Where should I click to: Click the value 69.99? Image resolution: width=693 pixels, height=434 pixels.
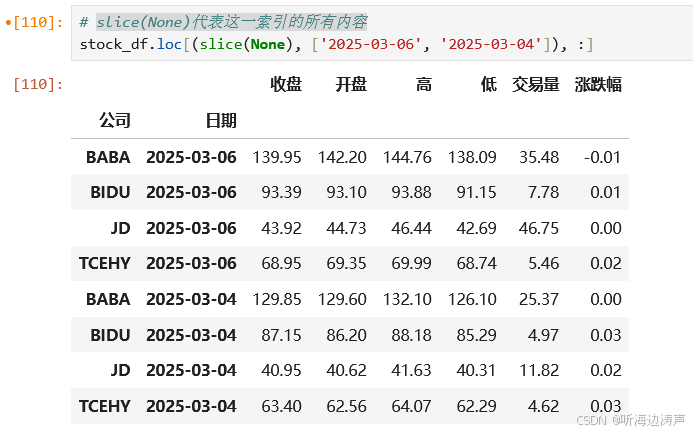click(x=411, y=263)
